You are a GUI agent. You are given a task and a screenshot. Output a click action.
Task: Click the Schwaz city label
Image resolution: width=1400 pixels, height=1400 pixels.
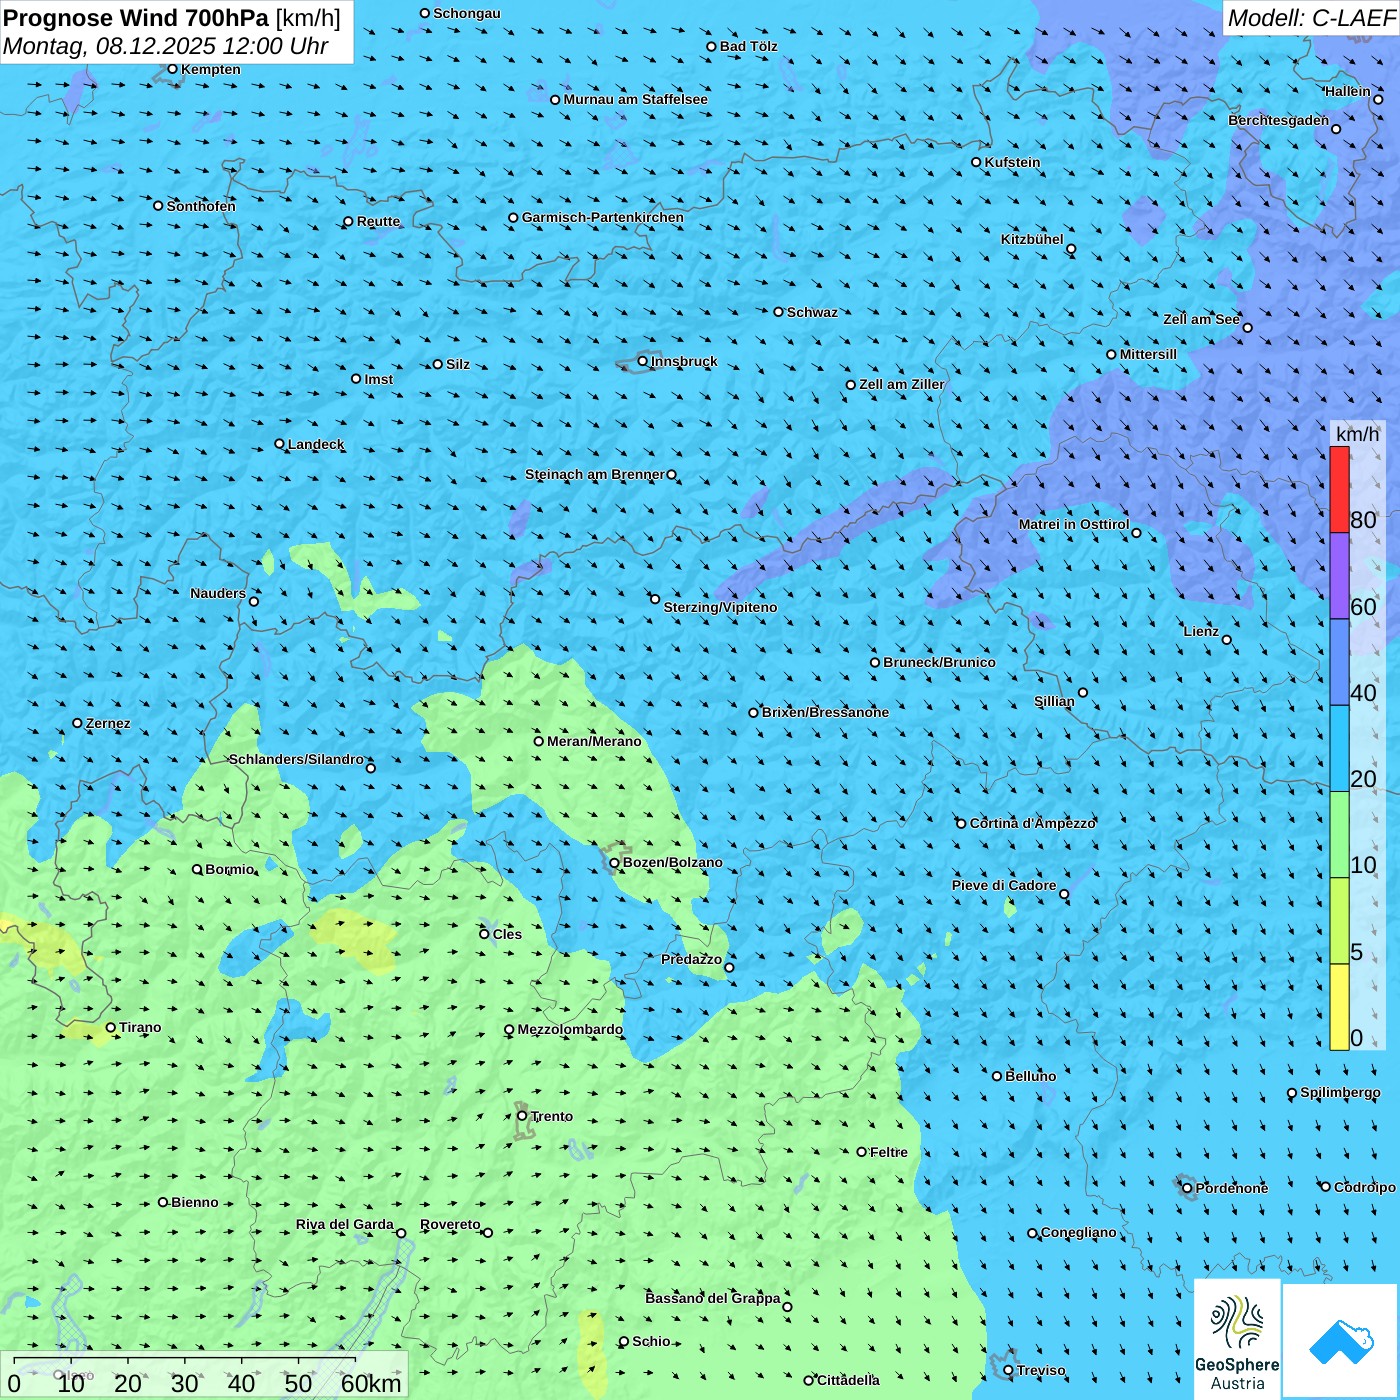tap(812, 312)
